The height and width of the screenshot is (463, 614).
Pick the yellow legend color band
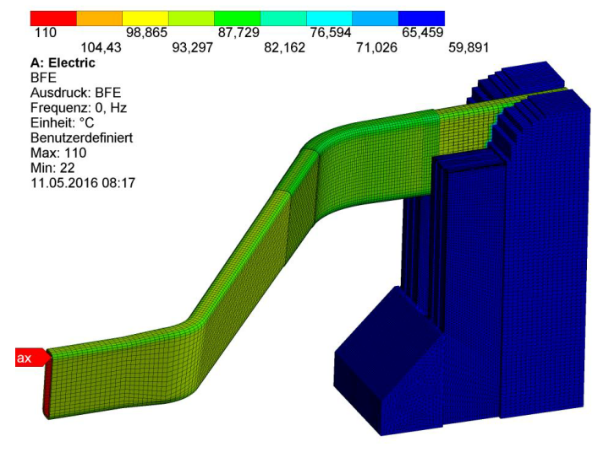point(145,18)
